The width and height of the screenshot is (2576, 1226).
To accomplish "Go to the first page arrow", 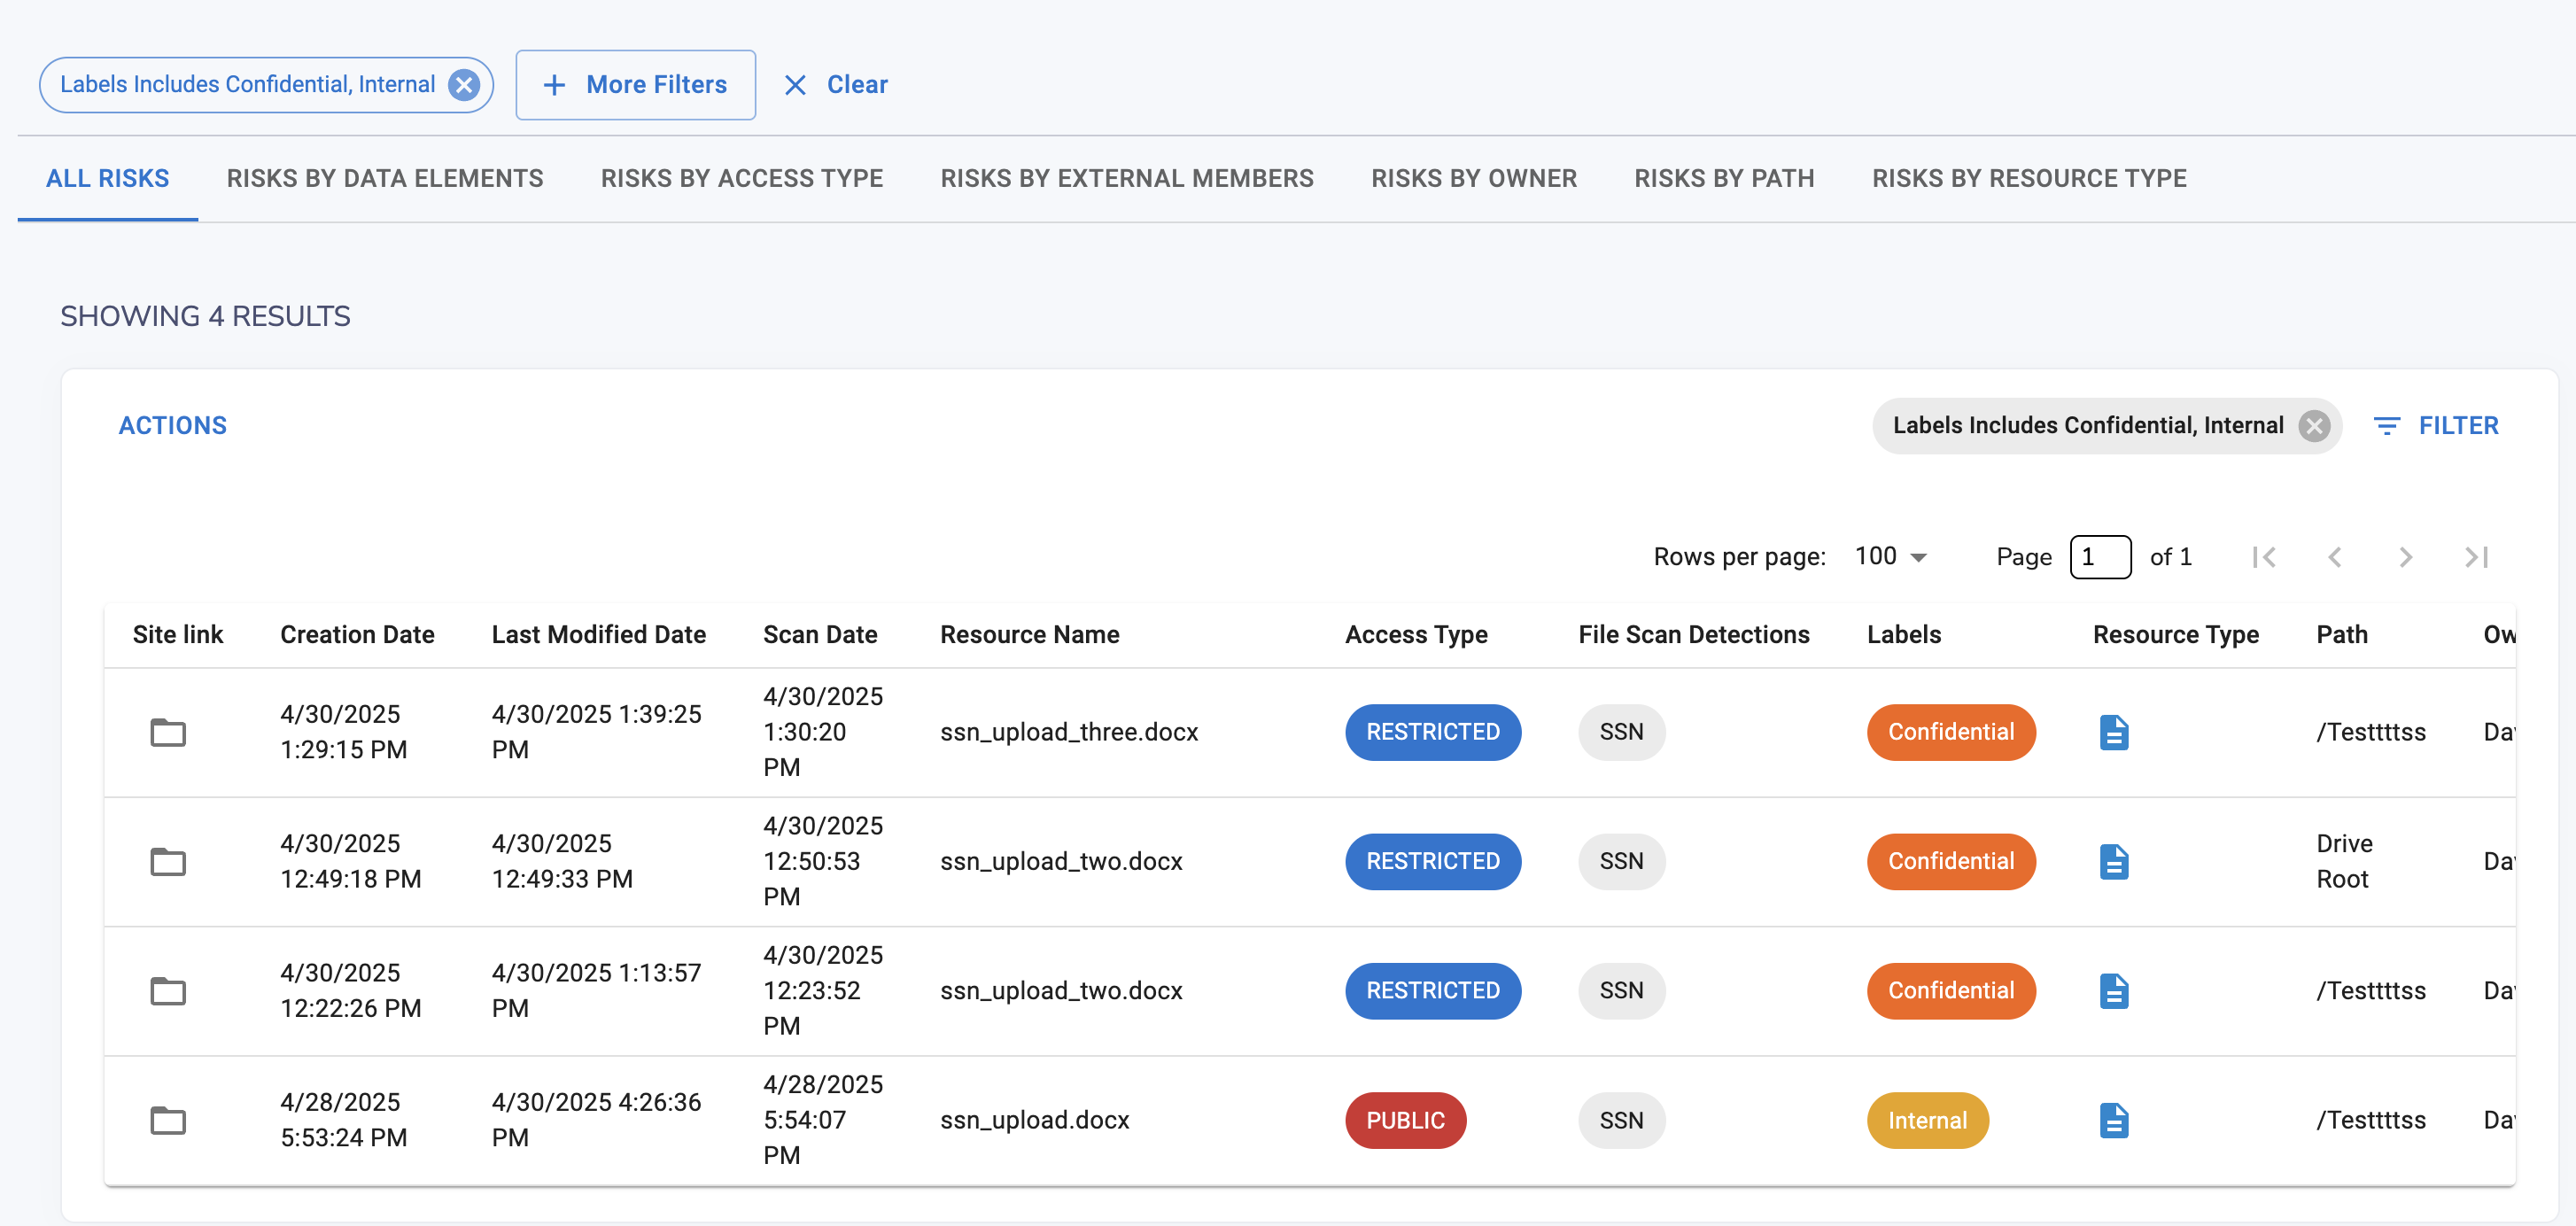I will [2264, 557].
